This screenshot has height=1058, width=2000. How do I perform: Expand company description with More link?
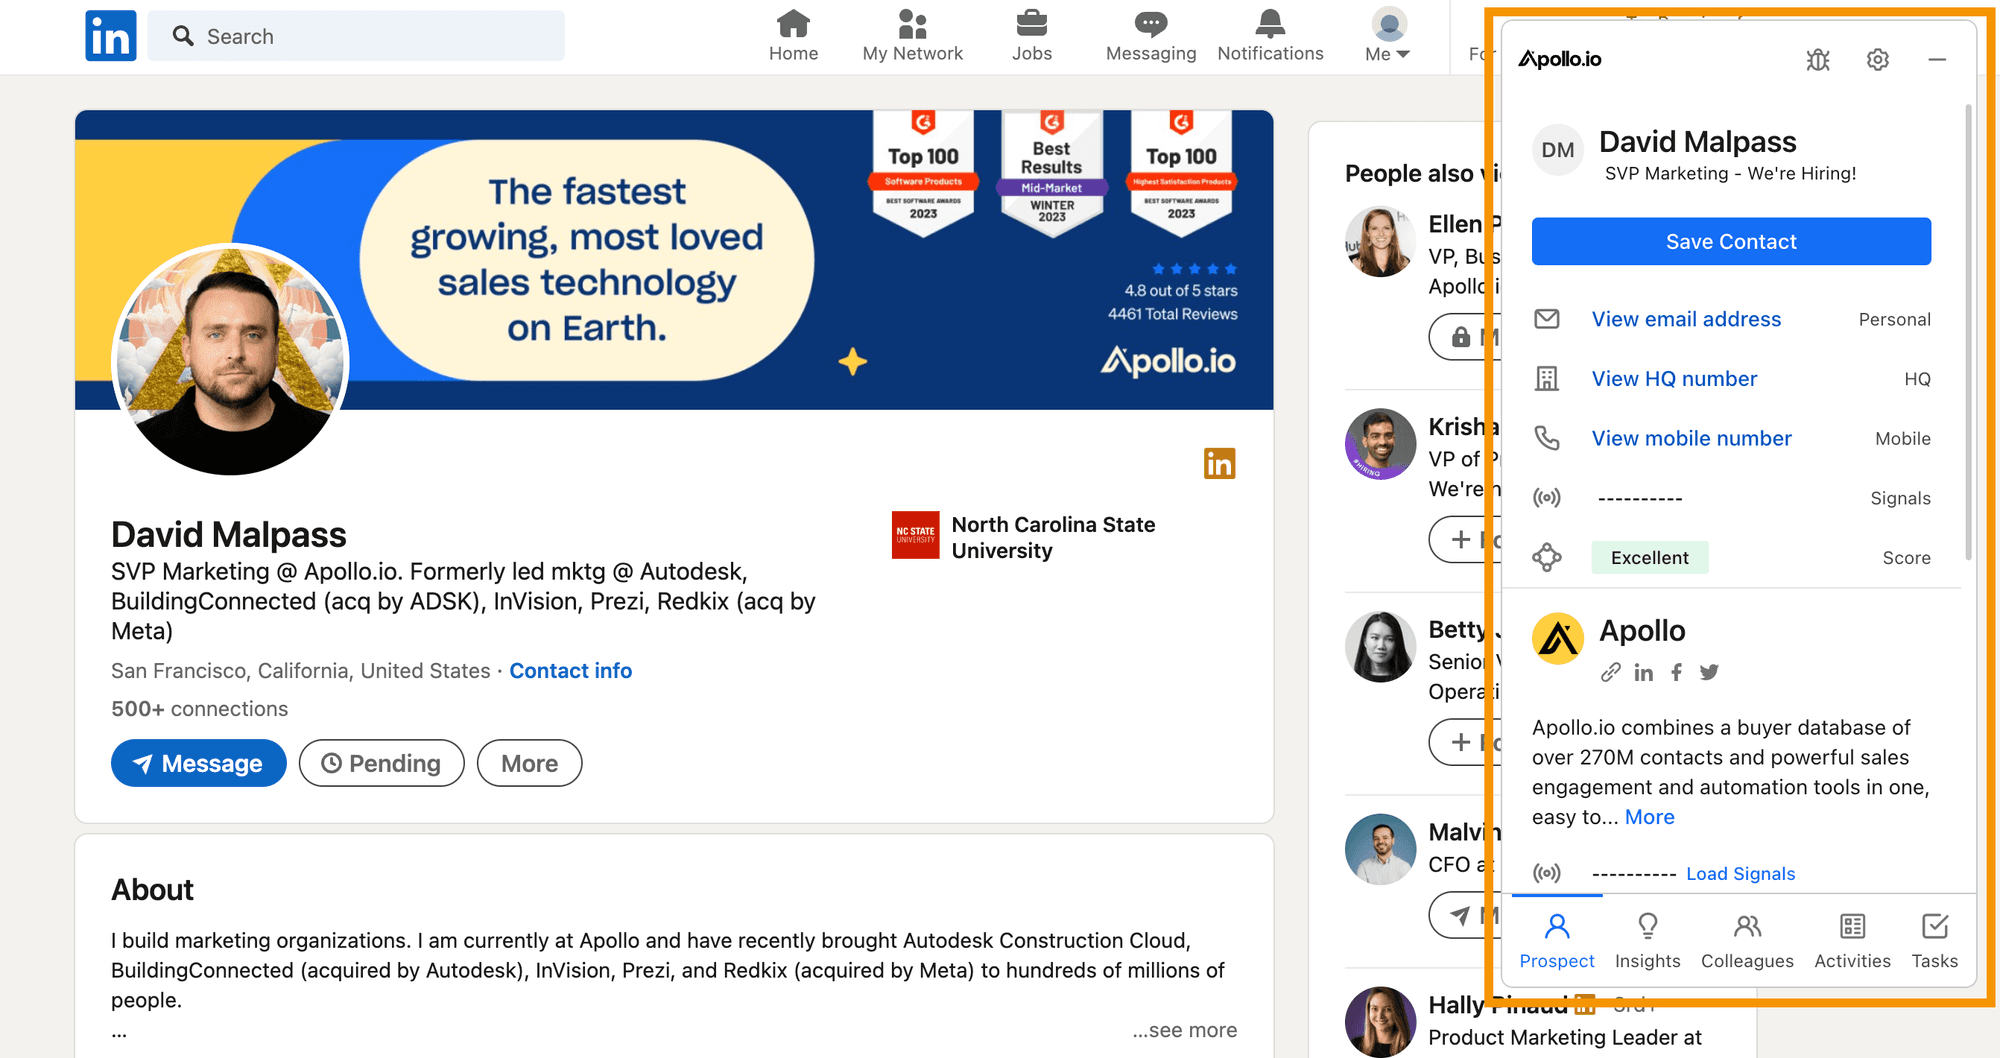pos(1650,817)
